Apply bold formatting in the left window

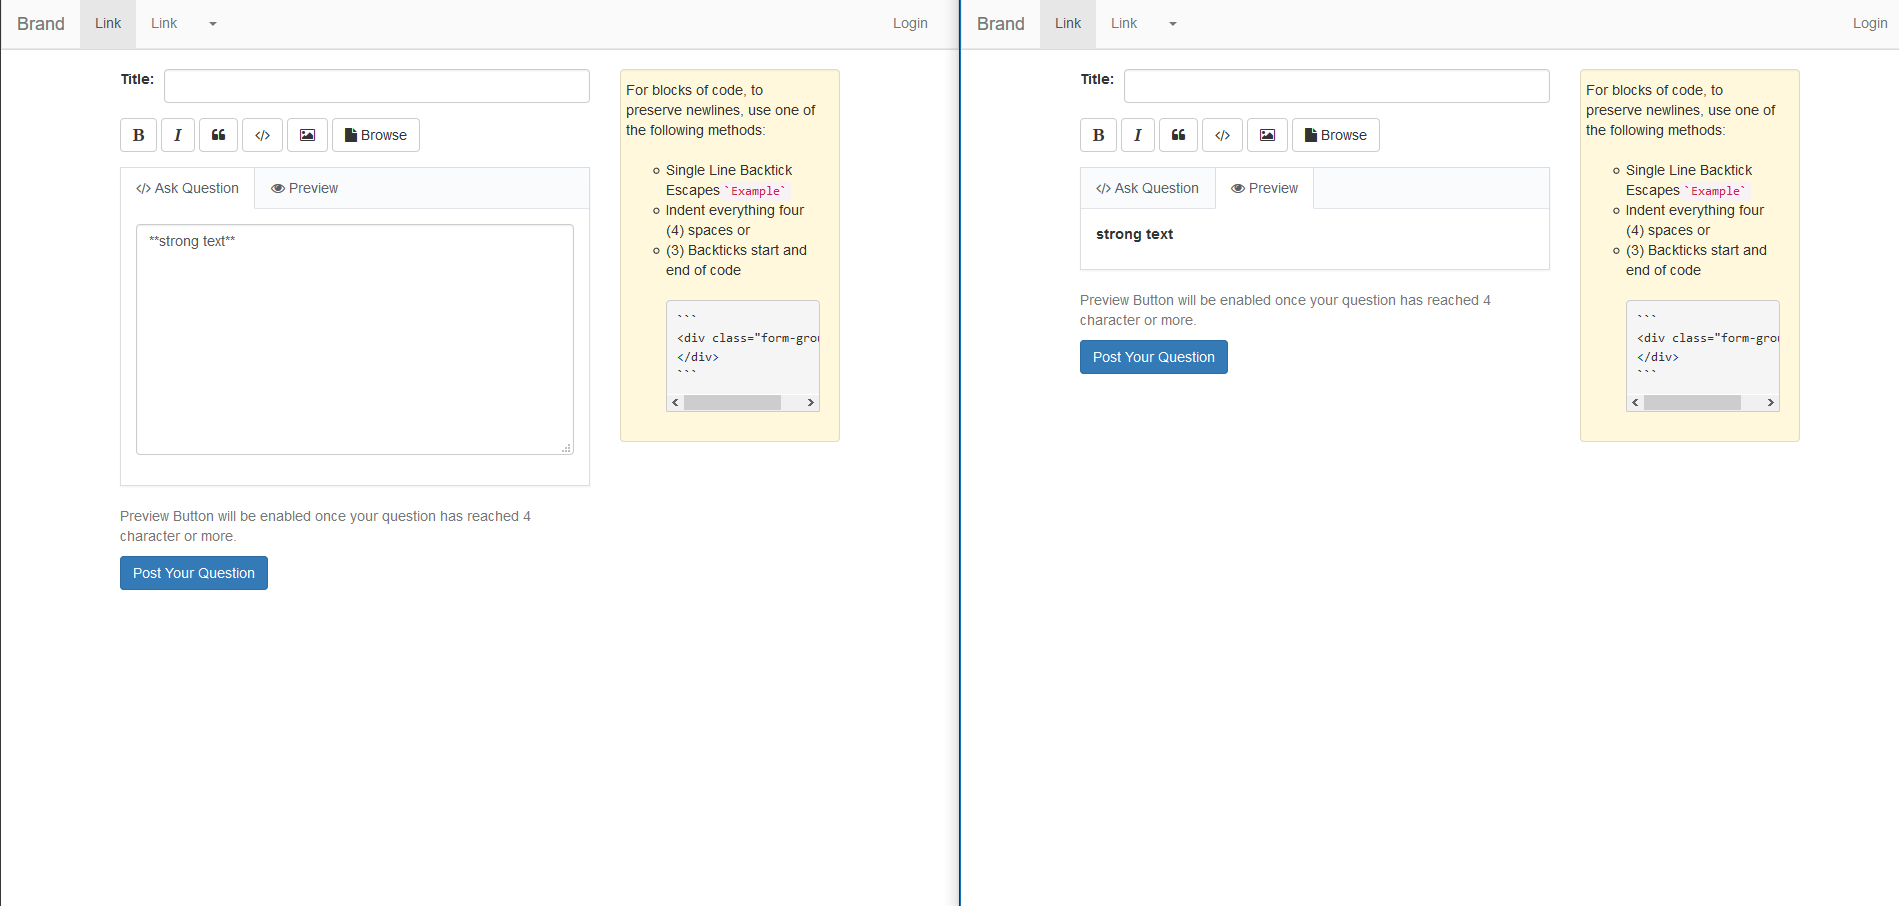pyautogui.click(x=138, y=135)
